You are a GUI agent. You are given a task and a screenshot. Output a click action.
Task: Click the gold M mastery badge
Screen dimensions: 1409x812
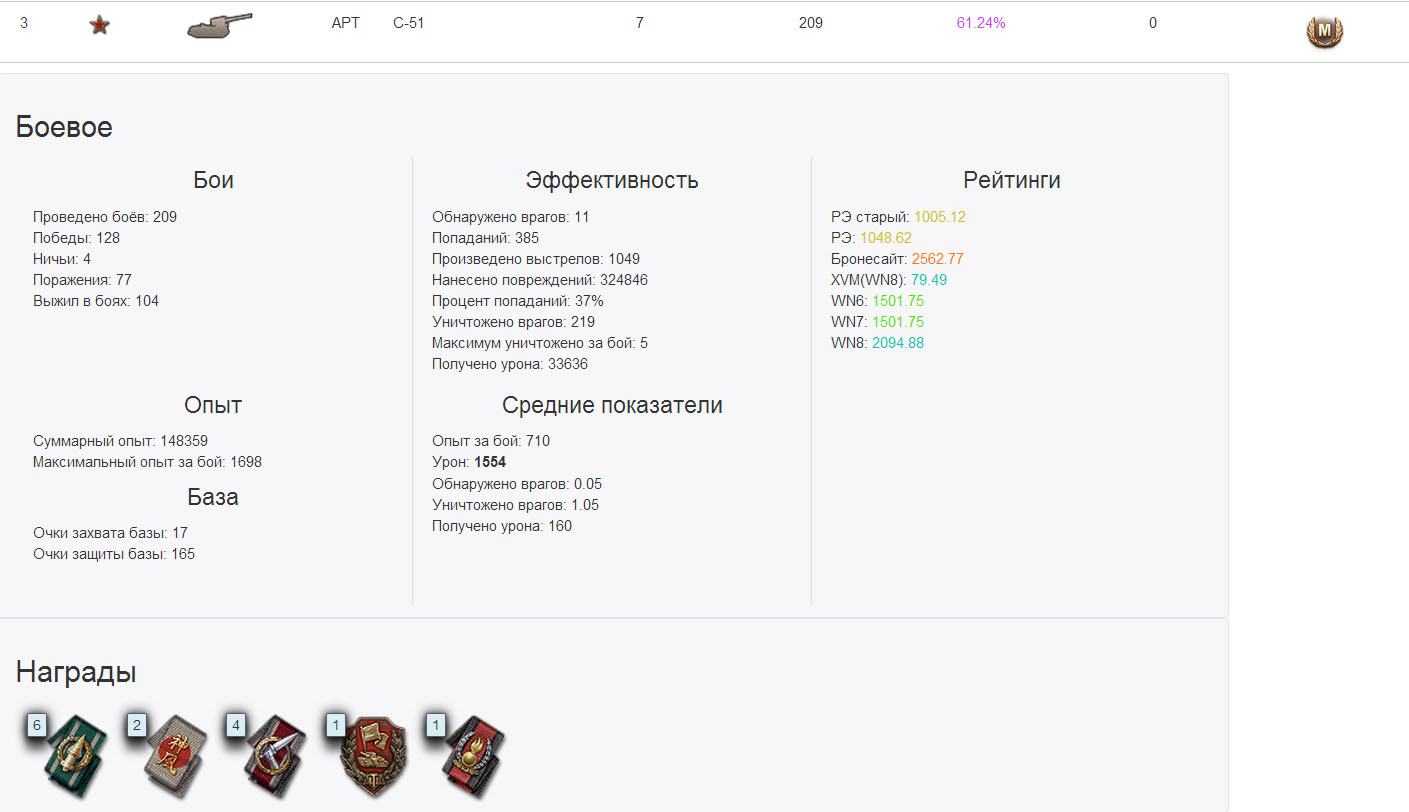[x=1325, y=32]
